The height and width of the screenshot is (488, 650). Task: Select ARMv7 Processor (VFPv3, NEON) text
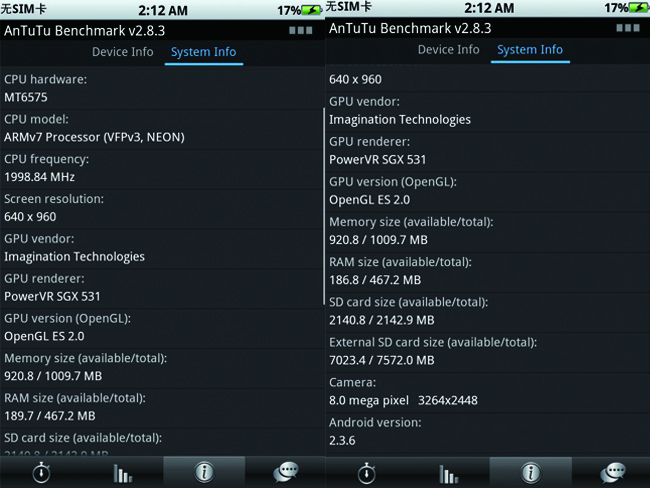tap(94, 137)
